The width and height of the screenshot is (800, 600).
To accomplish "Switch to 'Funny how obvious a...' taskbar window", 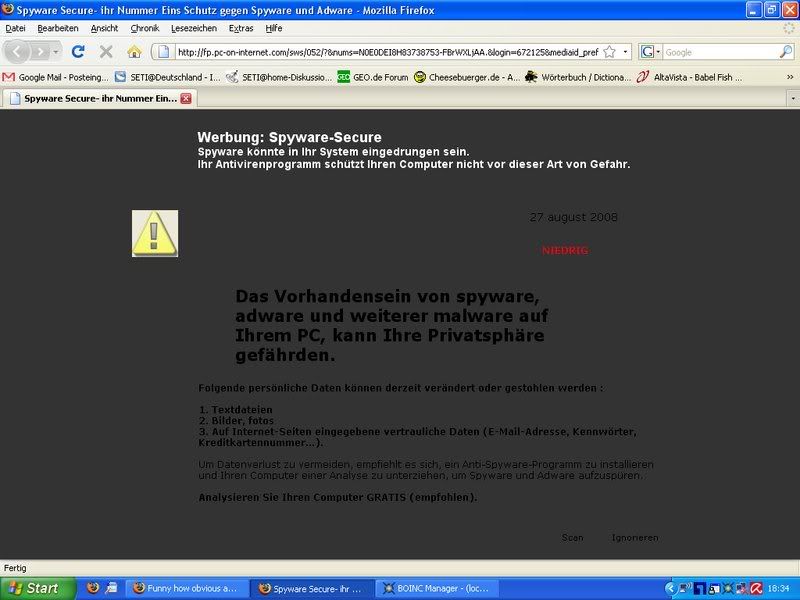I will (187, 588).
